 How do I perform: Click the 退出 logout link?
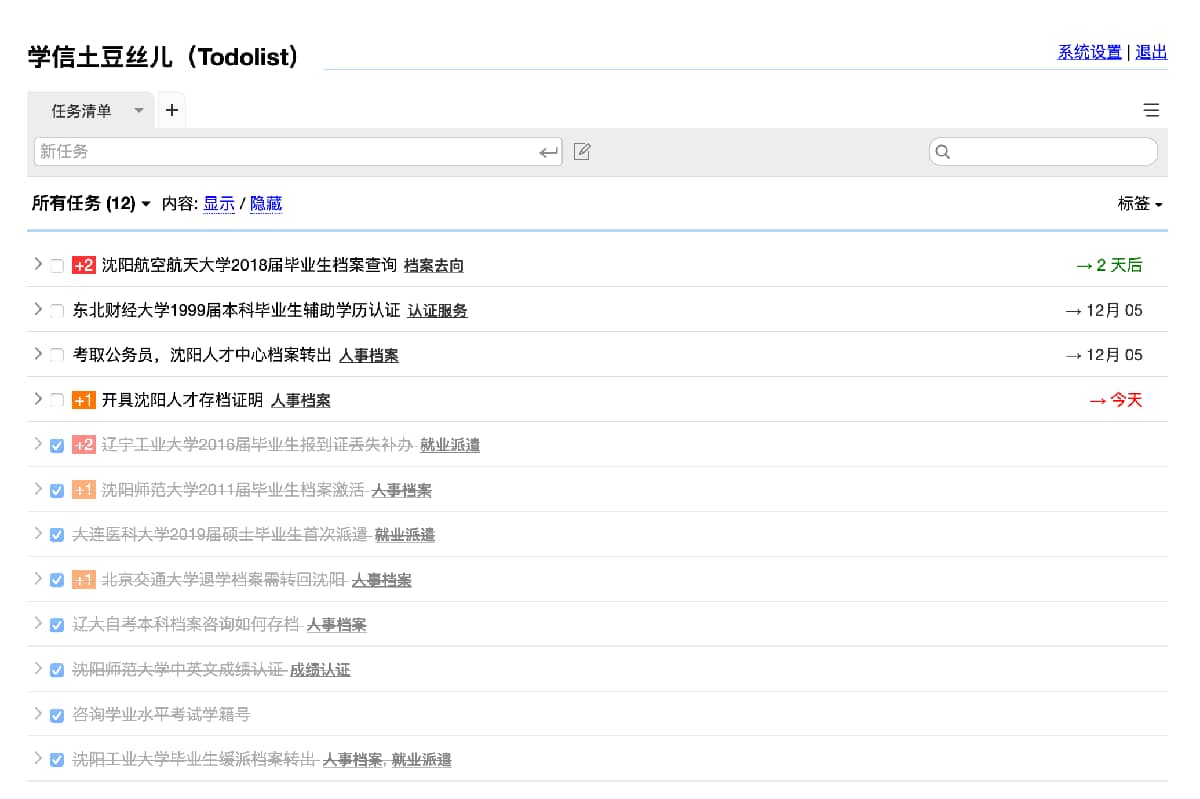click(1151, 52)
